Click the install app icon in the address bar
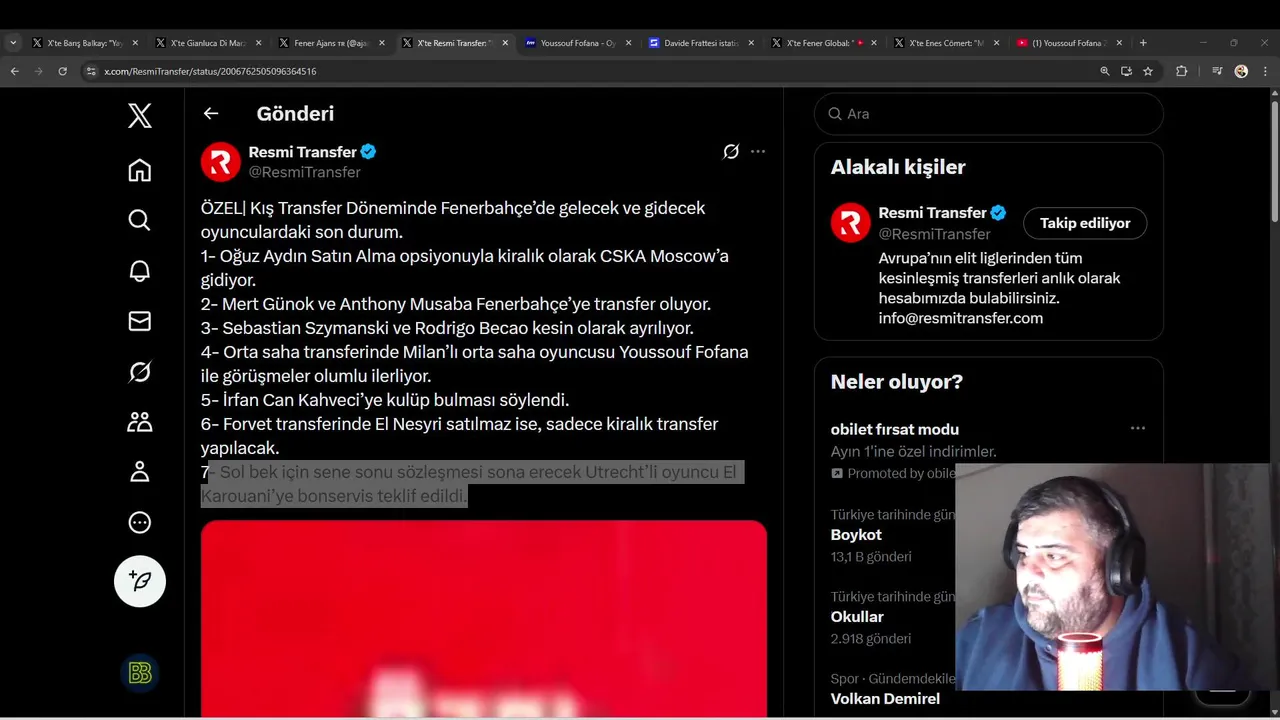This screenshot has height=720, width=1280. click(1127, 71)
